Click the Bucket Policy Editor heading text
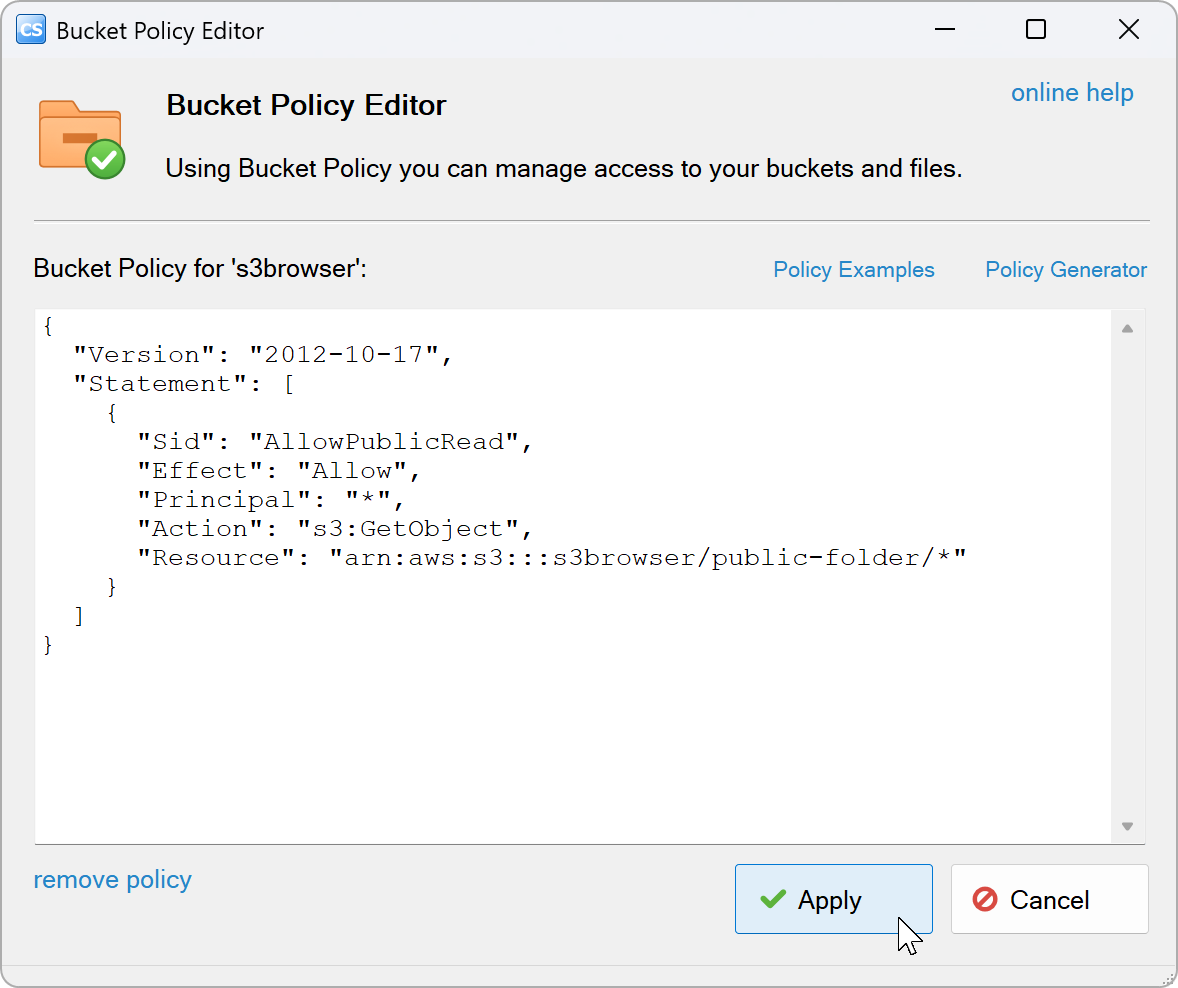 point(307,105)
